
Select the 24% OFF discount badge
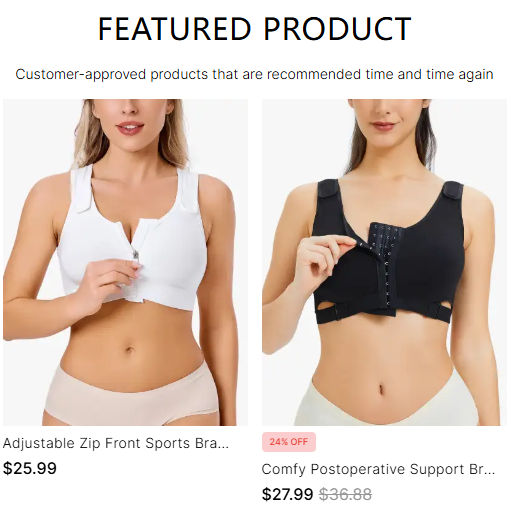289,442
